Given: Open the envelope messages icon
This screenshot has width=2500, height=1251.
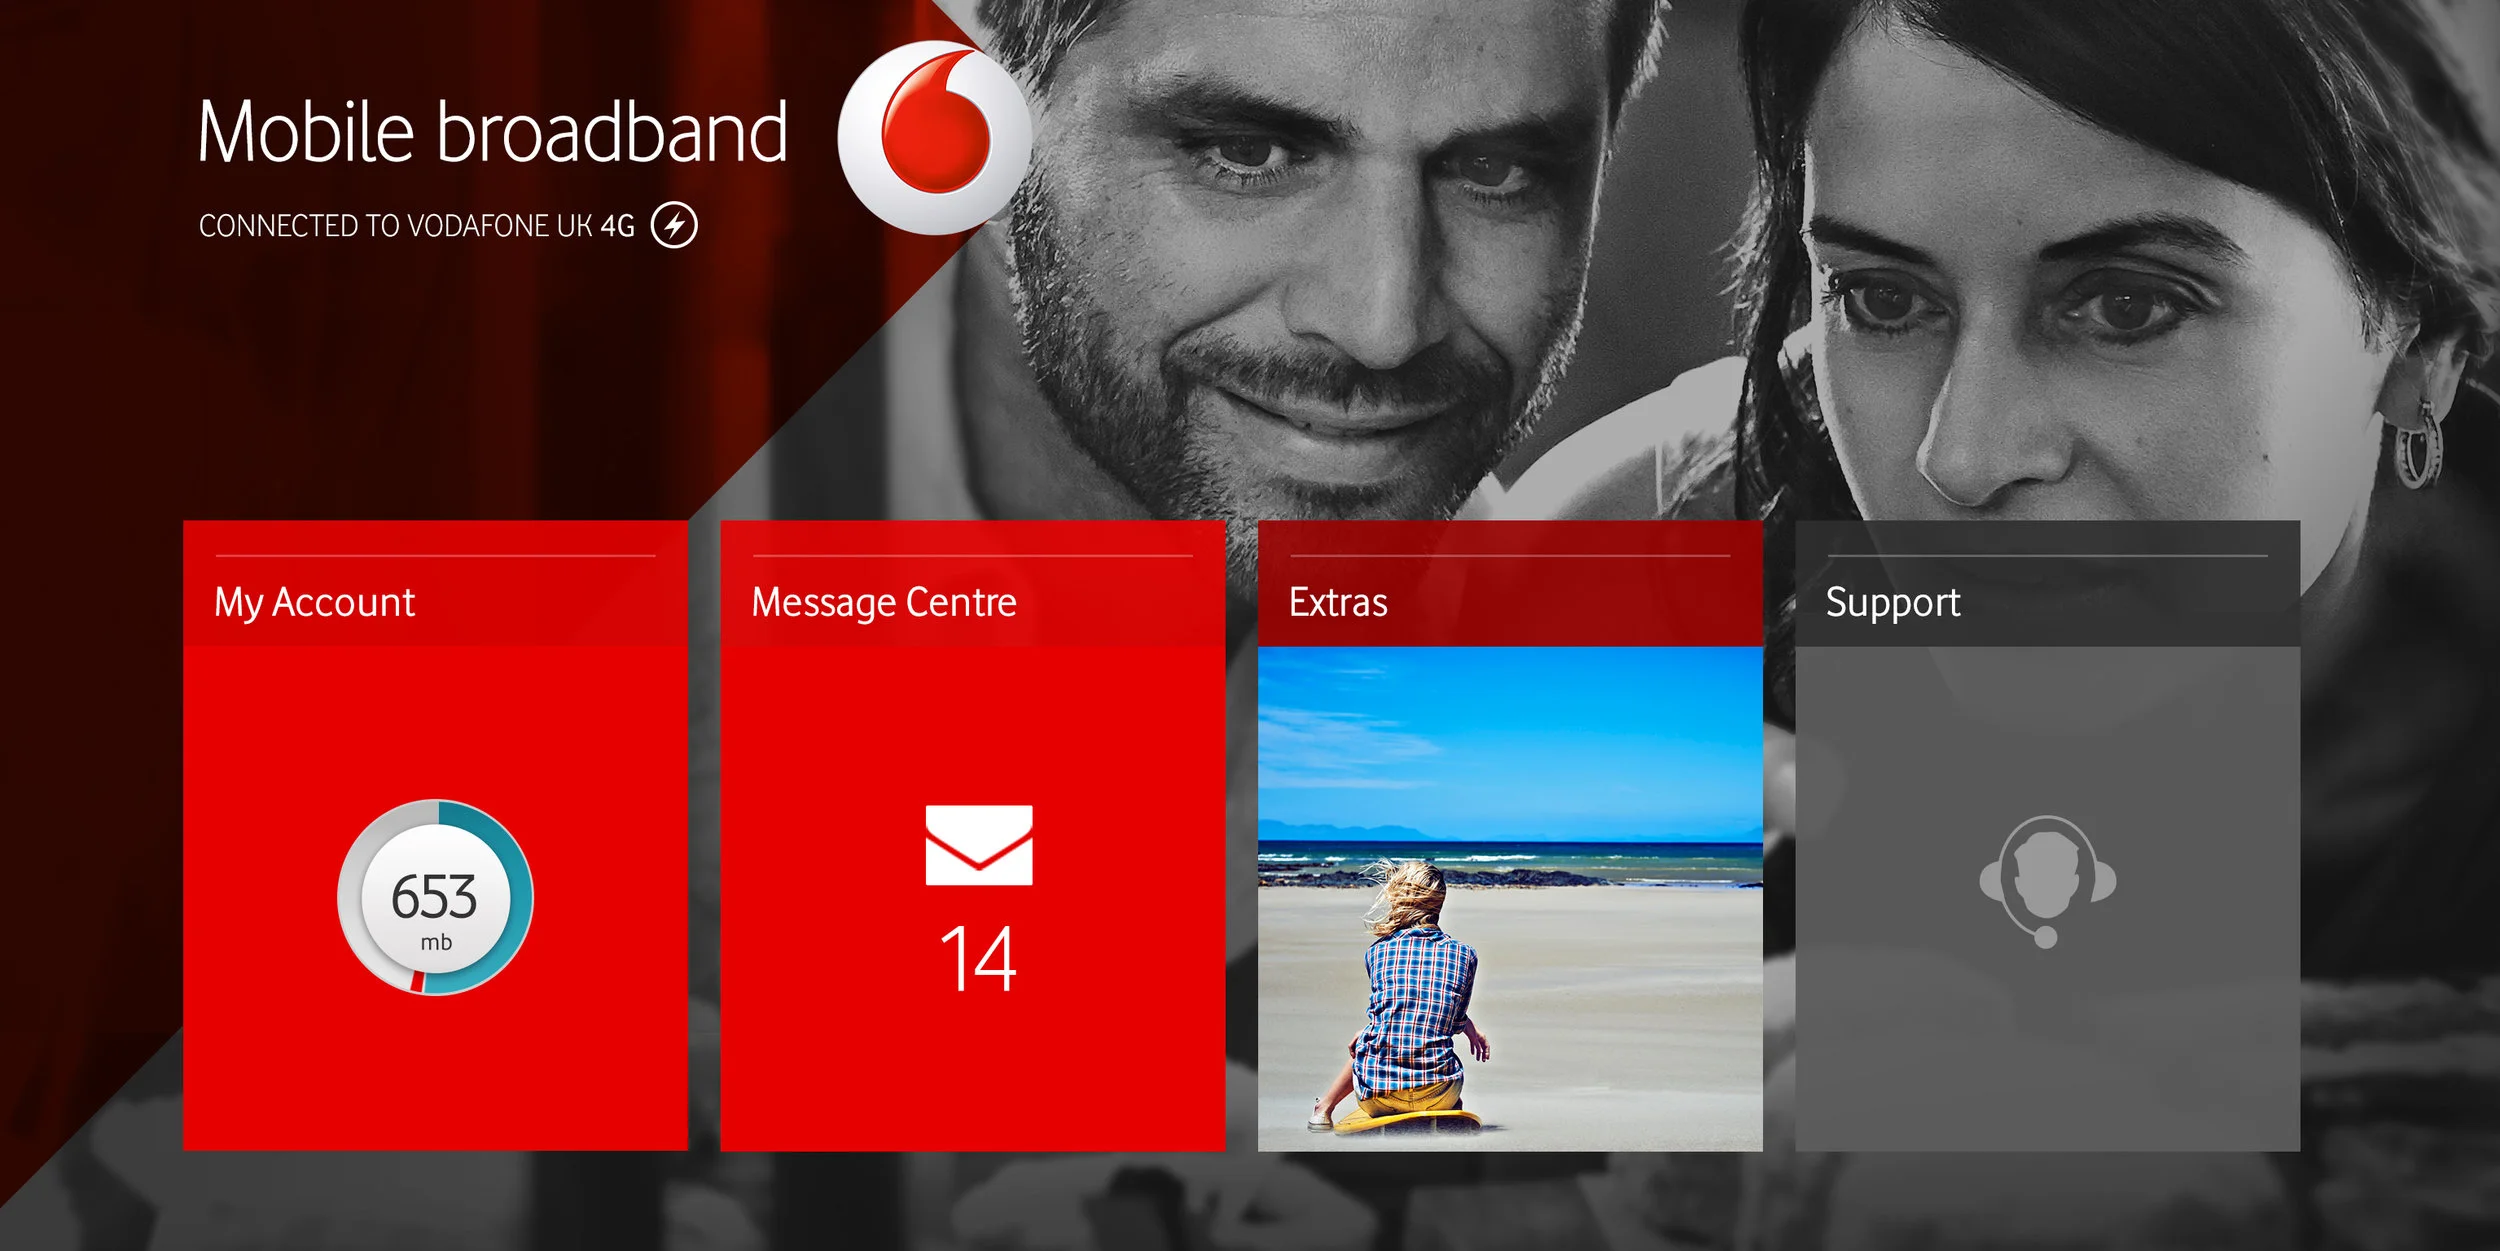Looking at the screenshot, I should (978, 845).
